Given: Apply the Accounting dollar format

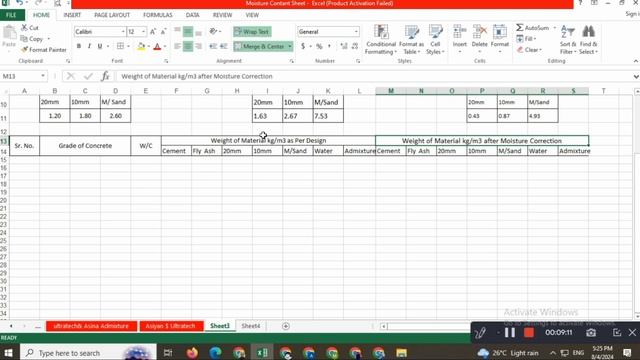Looking at the screenshot, I should (x=303, y=46).
